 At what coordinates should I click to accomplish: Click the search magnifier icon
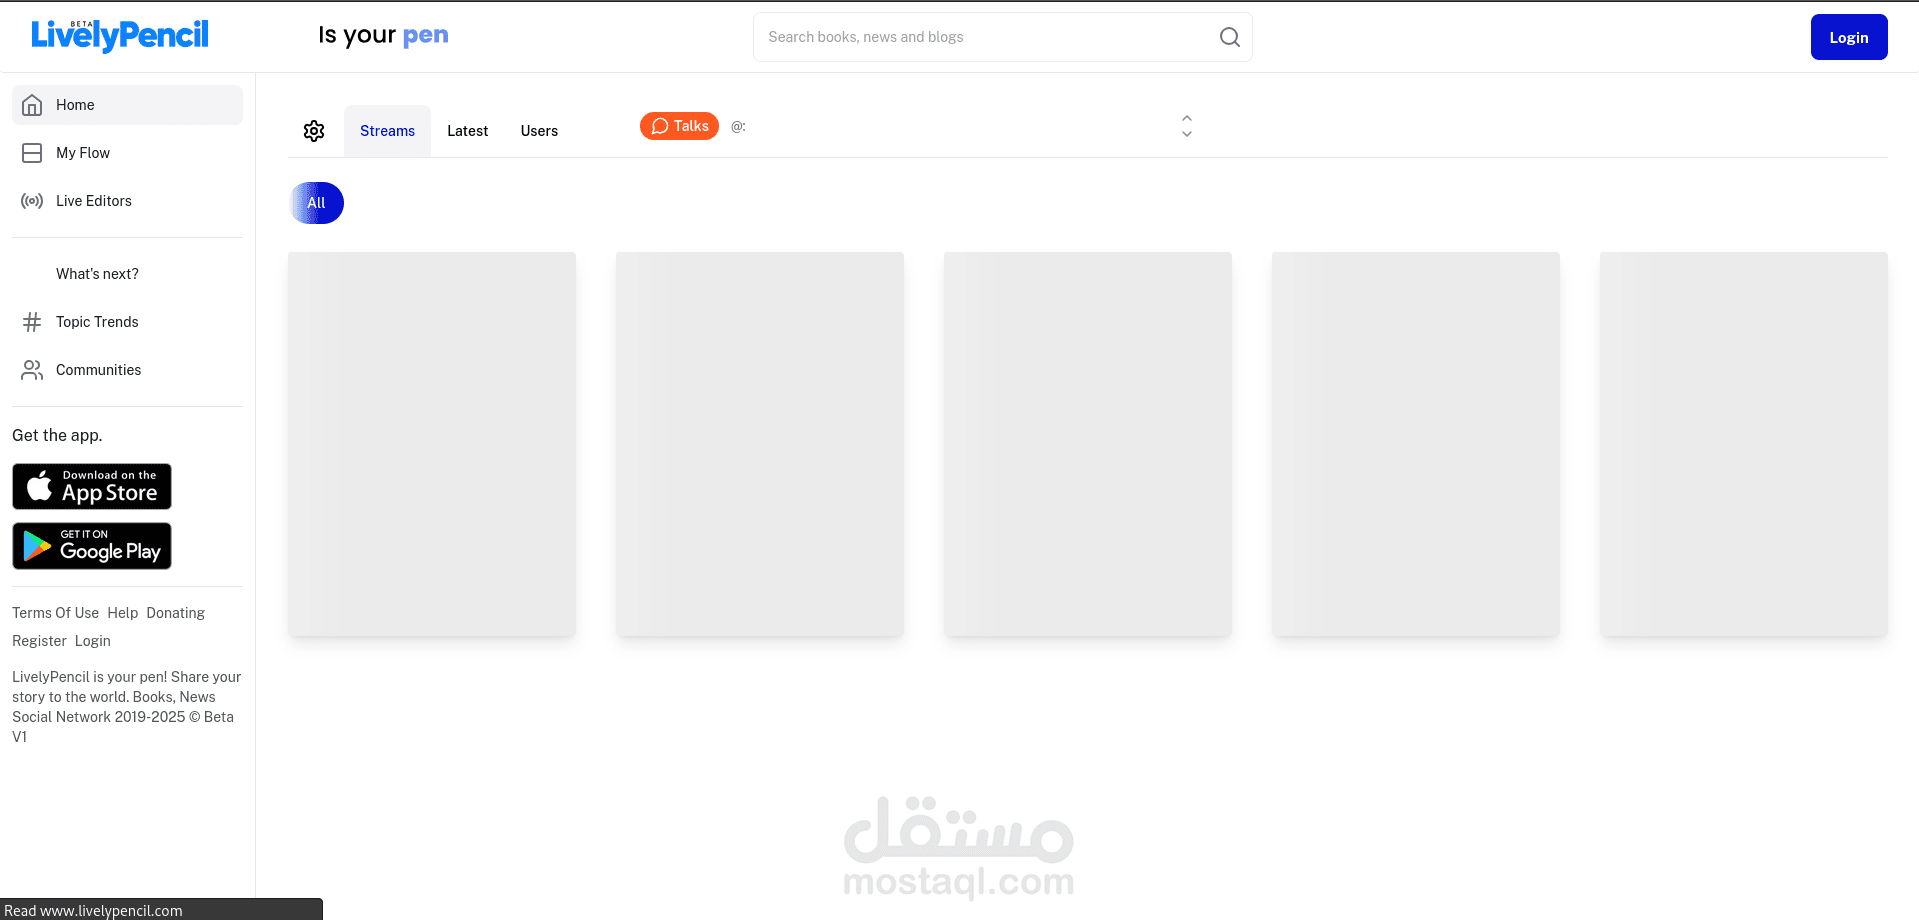(x=1229, y=37)
